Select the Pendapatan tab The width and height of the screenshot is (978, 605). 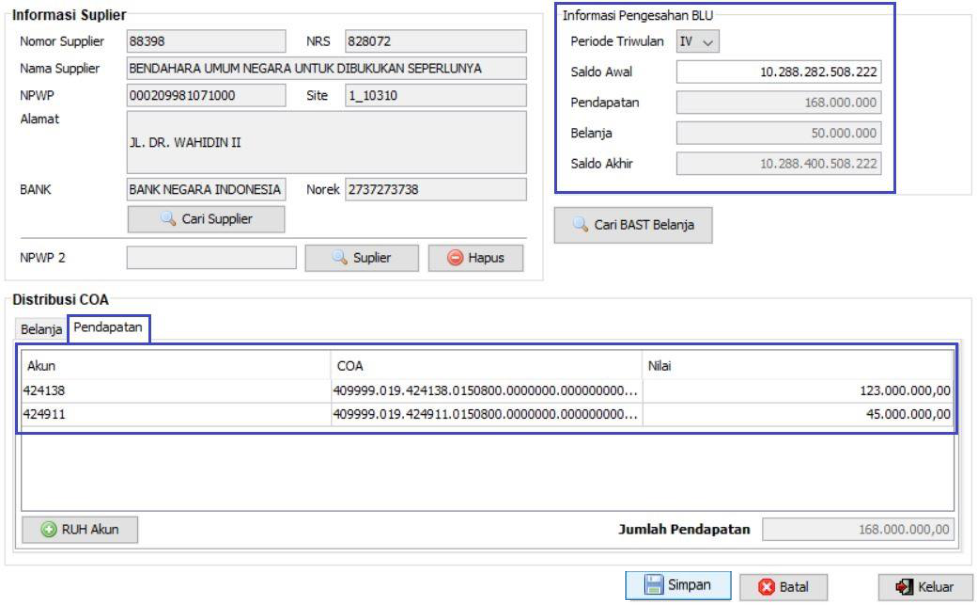point(108,327)
